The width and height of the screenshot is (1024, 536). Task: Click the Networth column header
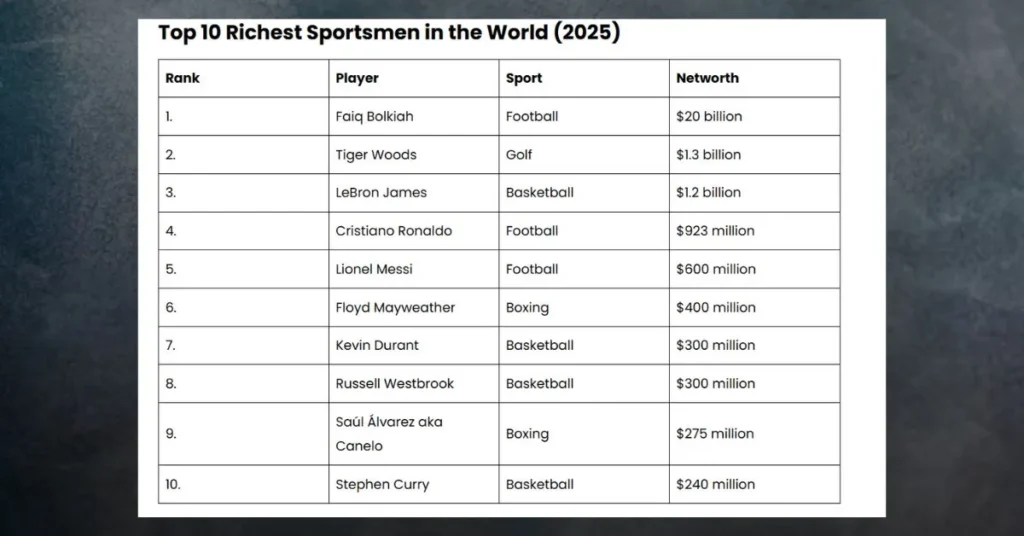(707, 78)
